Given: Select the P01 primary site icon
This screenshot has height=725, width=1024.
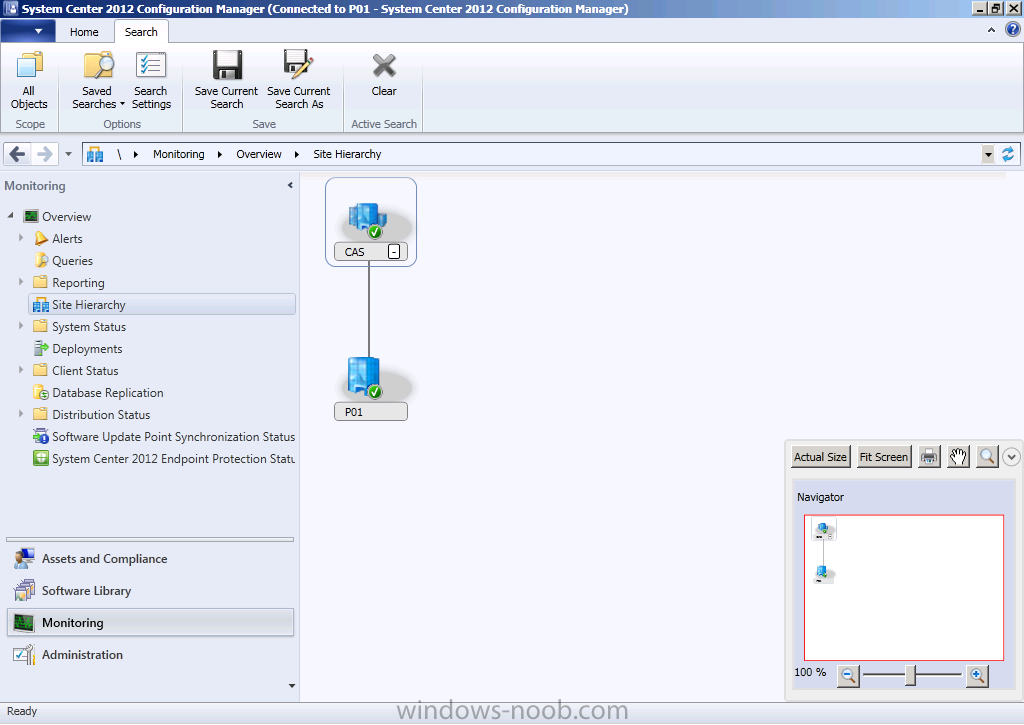Looking at the screenshot, I should point(364,378).
